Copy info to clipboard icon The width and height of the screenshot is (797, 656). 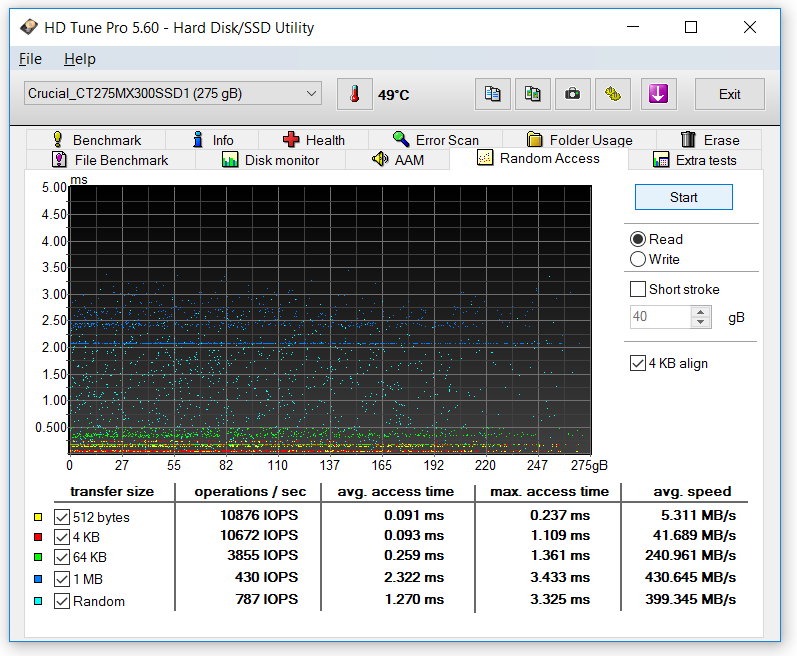pyautogui.click(x=493, y=94)
